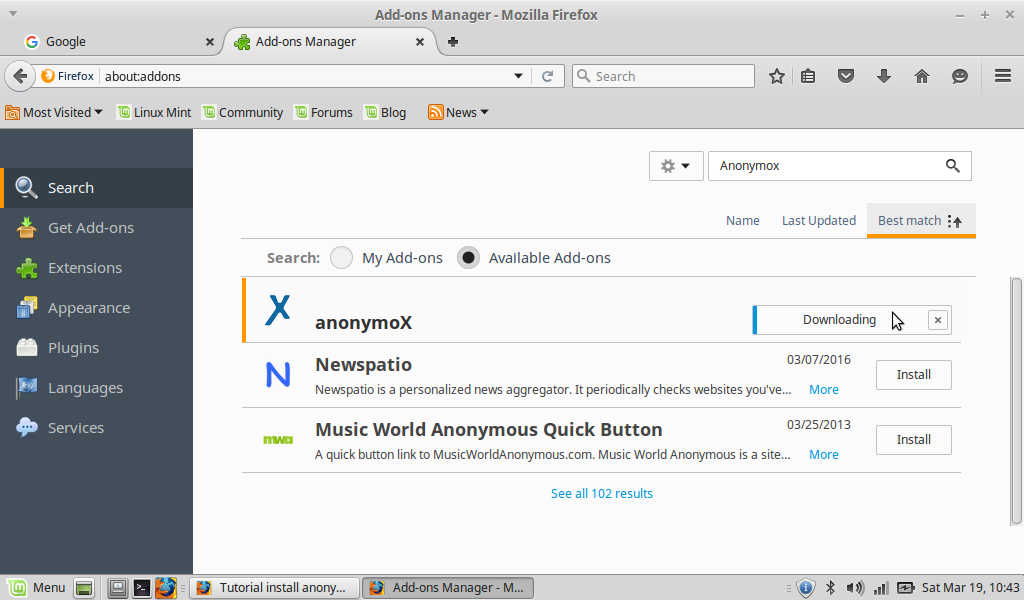Switch to the Add-ons Manager tab
Screen dimensions: 1024x600
pyautogui.click(x=330, y=42)
